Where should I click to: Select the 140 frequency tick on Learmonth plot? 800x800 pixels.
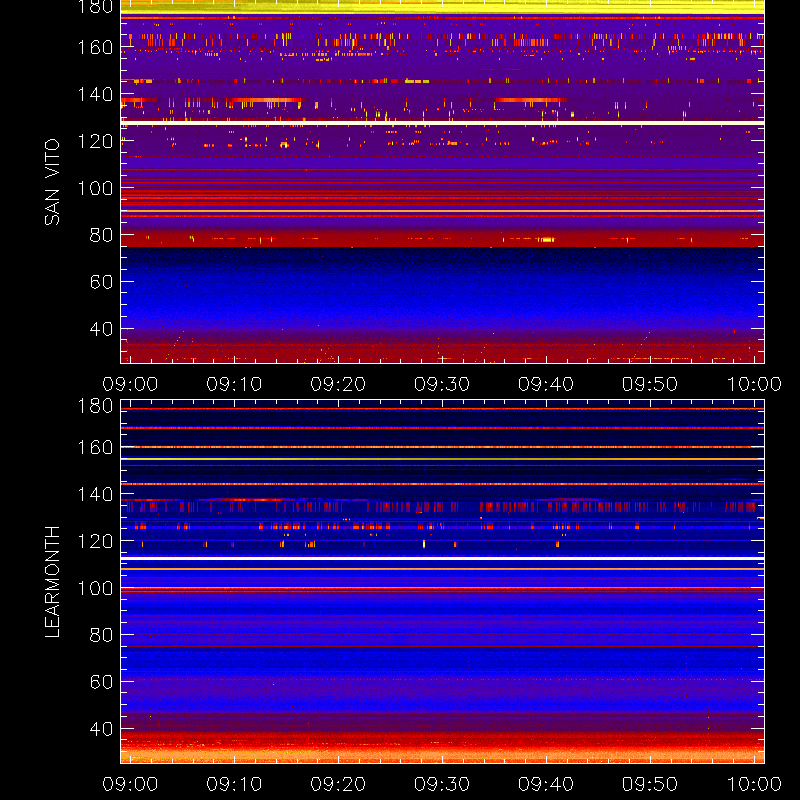(95, 494)
